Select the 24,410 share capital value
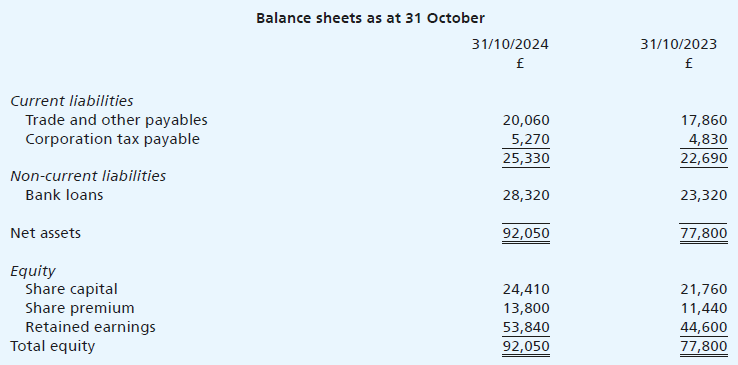Screen dimensions: 738x365 (526, 289)
